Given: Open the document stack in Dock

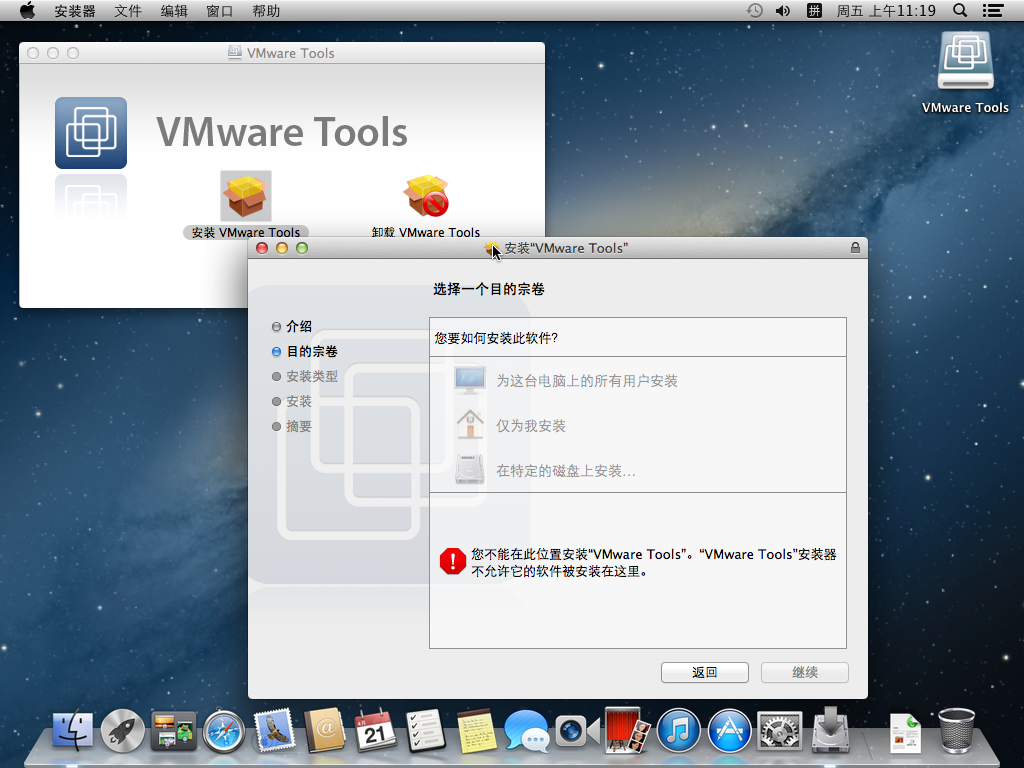Looking at the screenshot, I should click(x=906, y=732).
